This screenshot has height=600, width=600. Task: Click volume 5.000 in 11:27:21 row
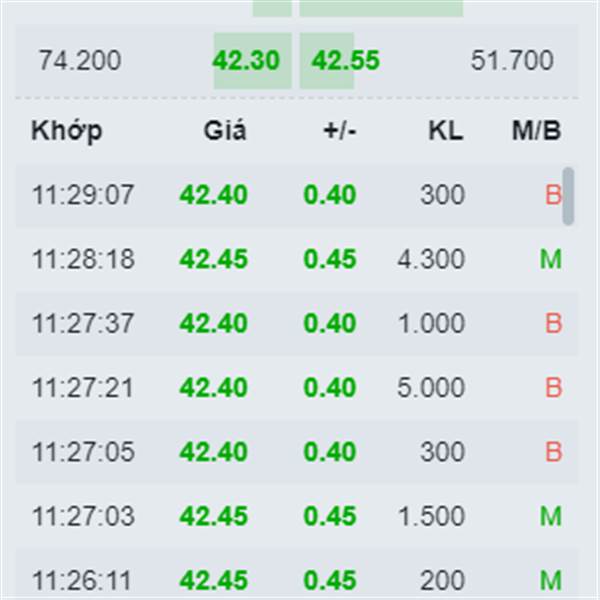tap(431, 388)
